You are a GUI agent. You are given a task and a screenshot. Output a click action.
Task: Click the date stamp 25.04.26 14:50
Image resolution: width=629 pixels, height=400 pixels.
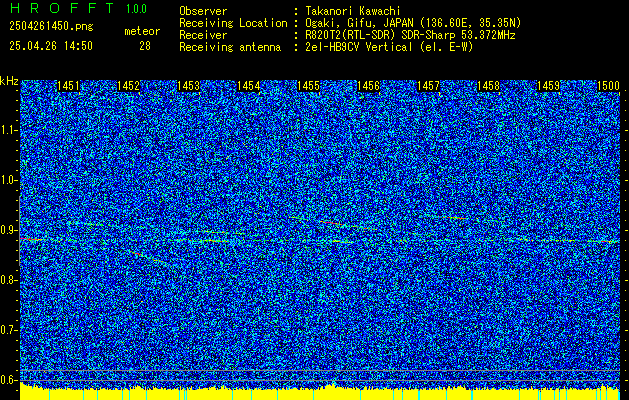click(51, 46)
